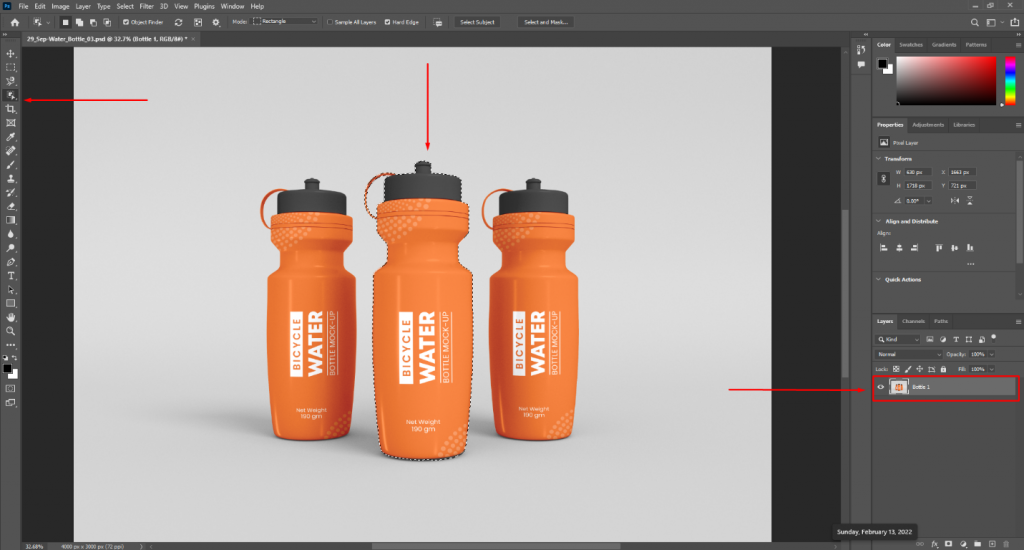Collapse the Quick Actions section
Image resolution: width=1024 pixels, height=550 pixels.
point(878,280)
